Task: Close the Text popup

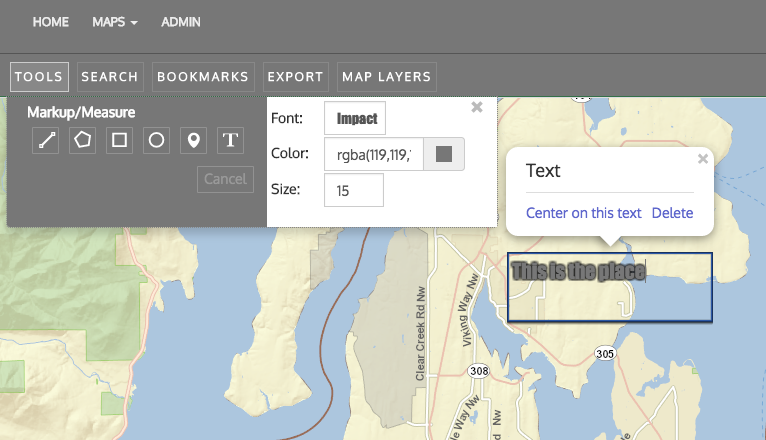Action: 703,158
